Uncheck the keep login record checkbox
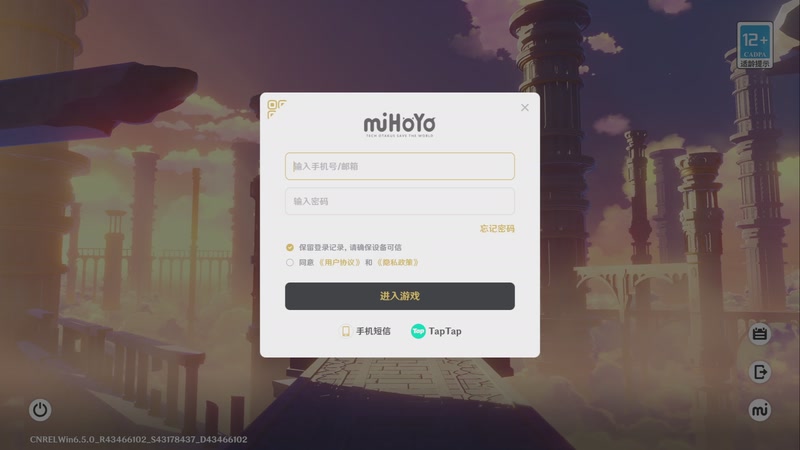The width and height of the screenshot is (800, 450). [x=290, y=247]
